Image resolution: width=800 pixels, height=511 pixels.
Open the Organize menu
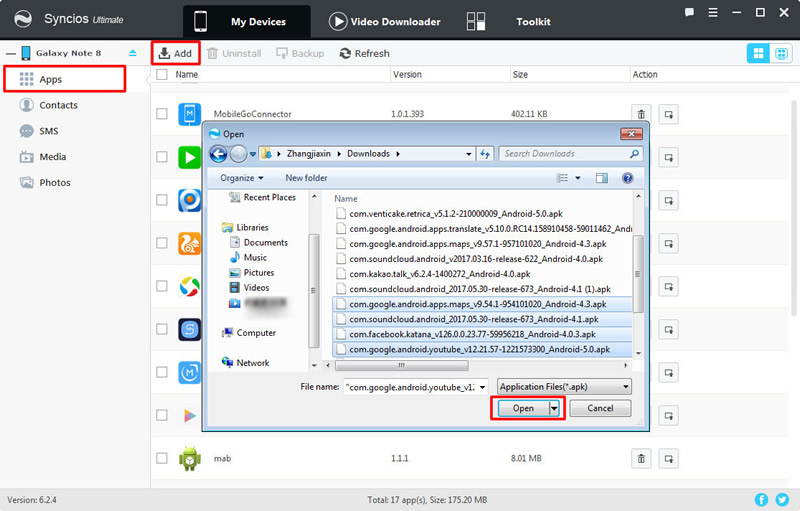(x=241, y=178)
